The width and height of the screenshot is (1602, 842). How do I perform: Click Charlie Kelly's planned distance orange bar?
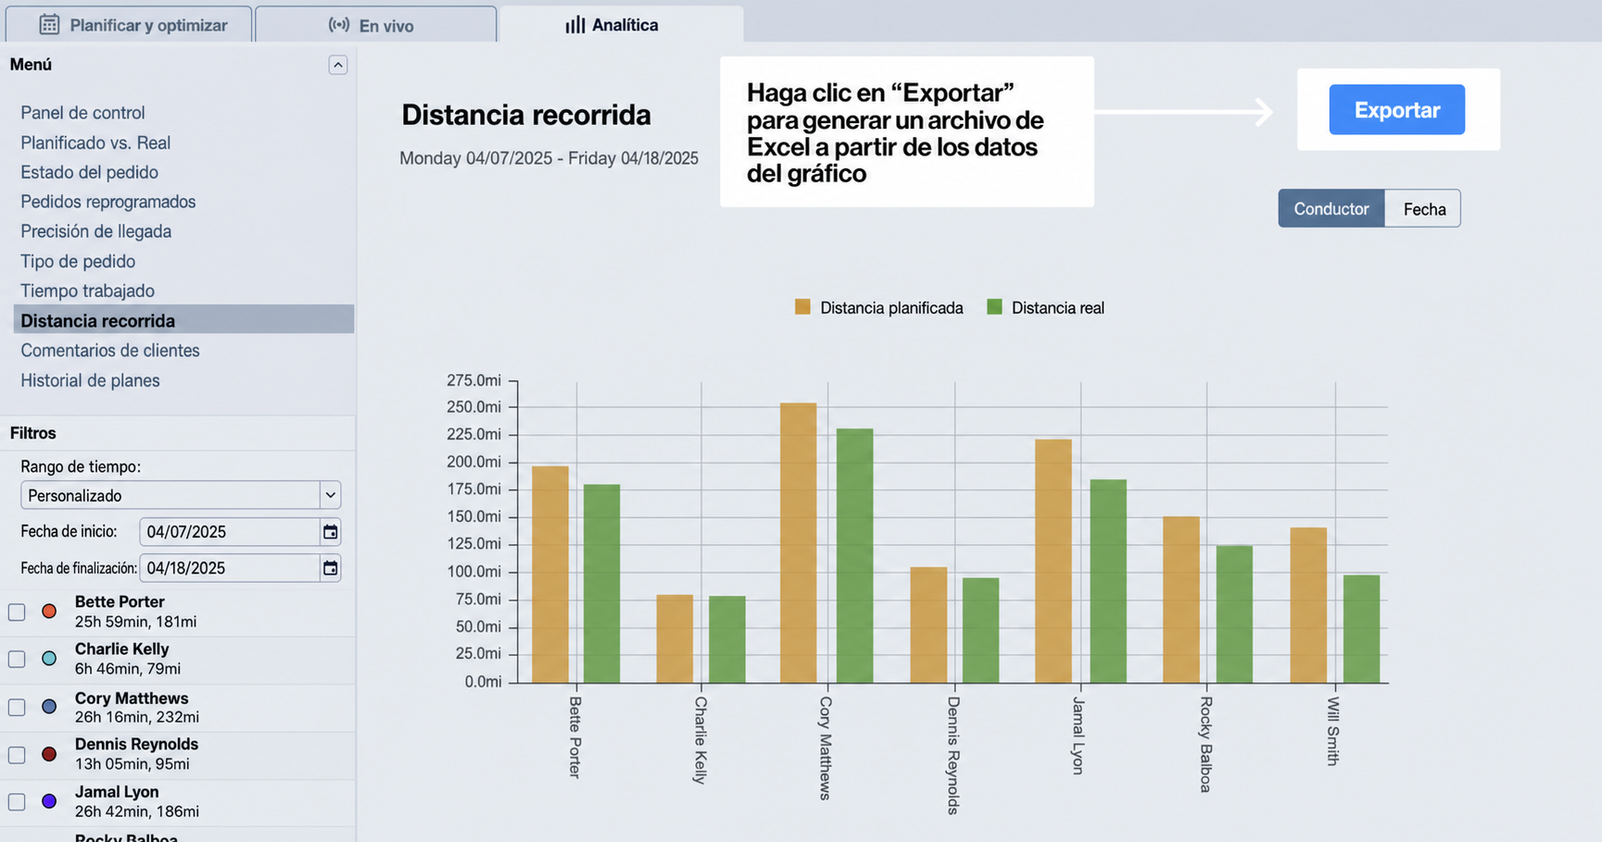[675, 639]
